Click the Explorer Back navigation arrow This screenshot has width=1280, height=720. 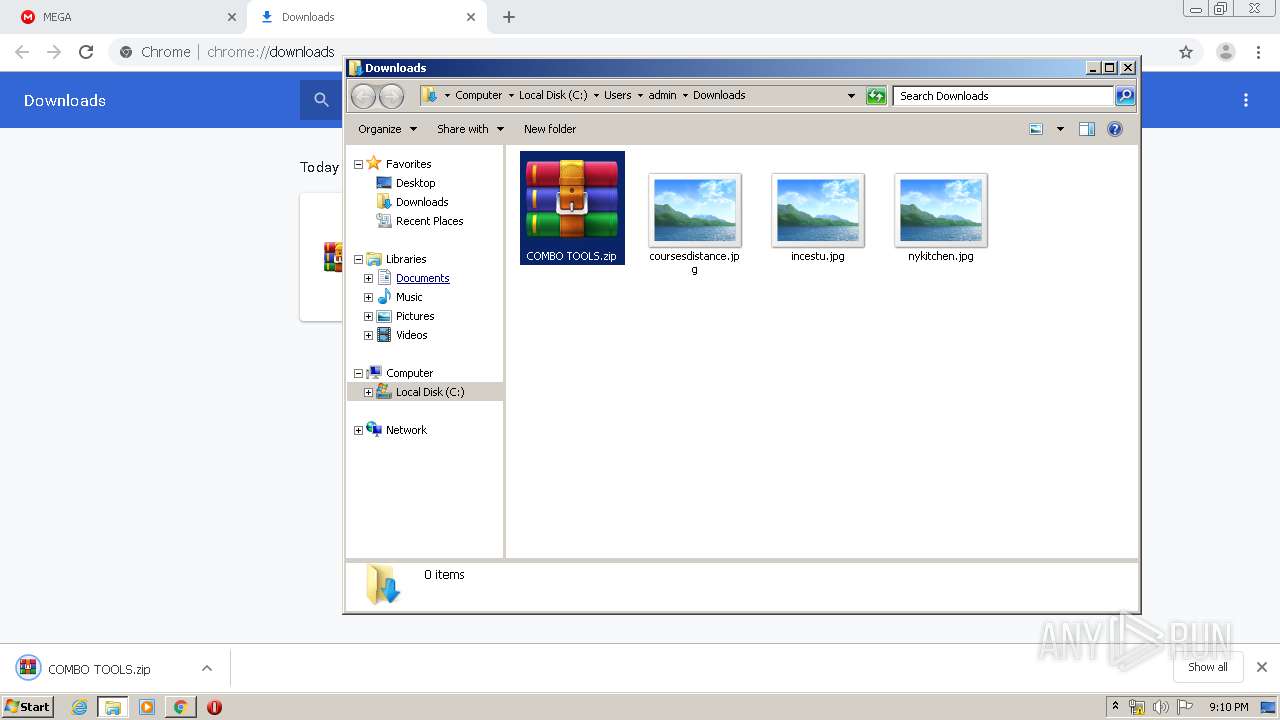(363, 96)
